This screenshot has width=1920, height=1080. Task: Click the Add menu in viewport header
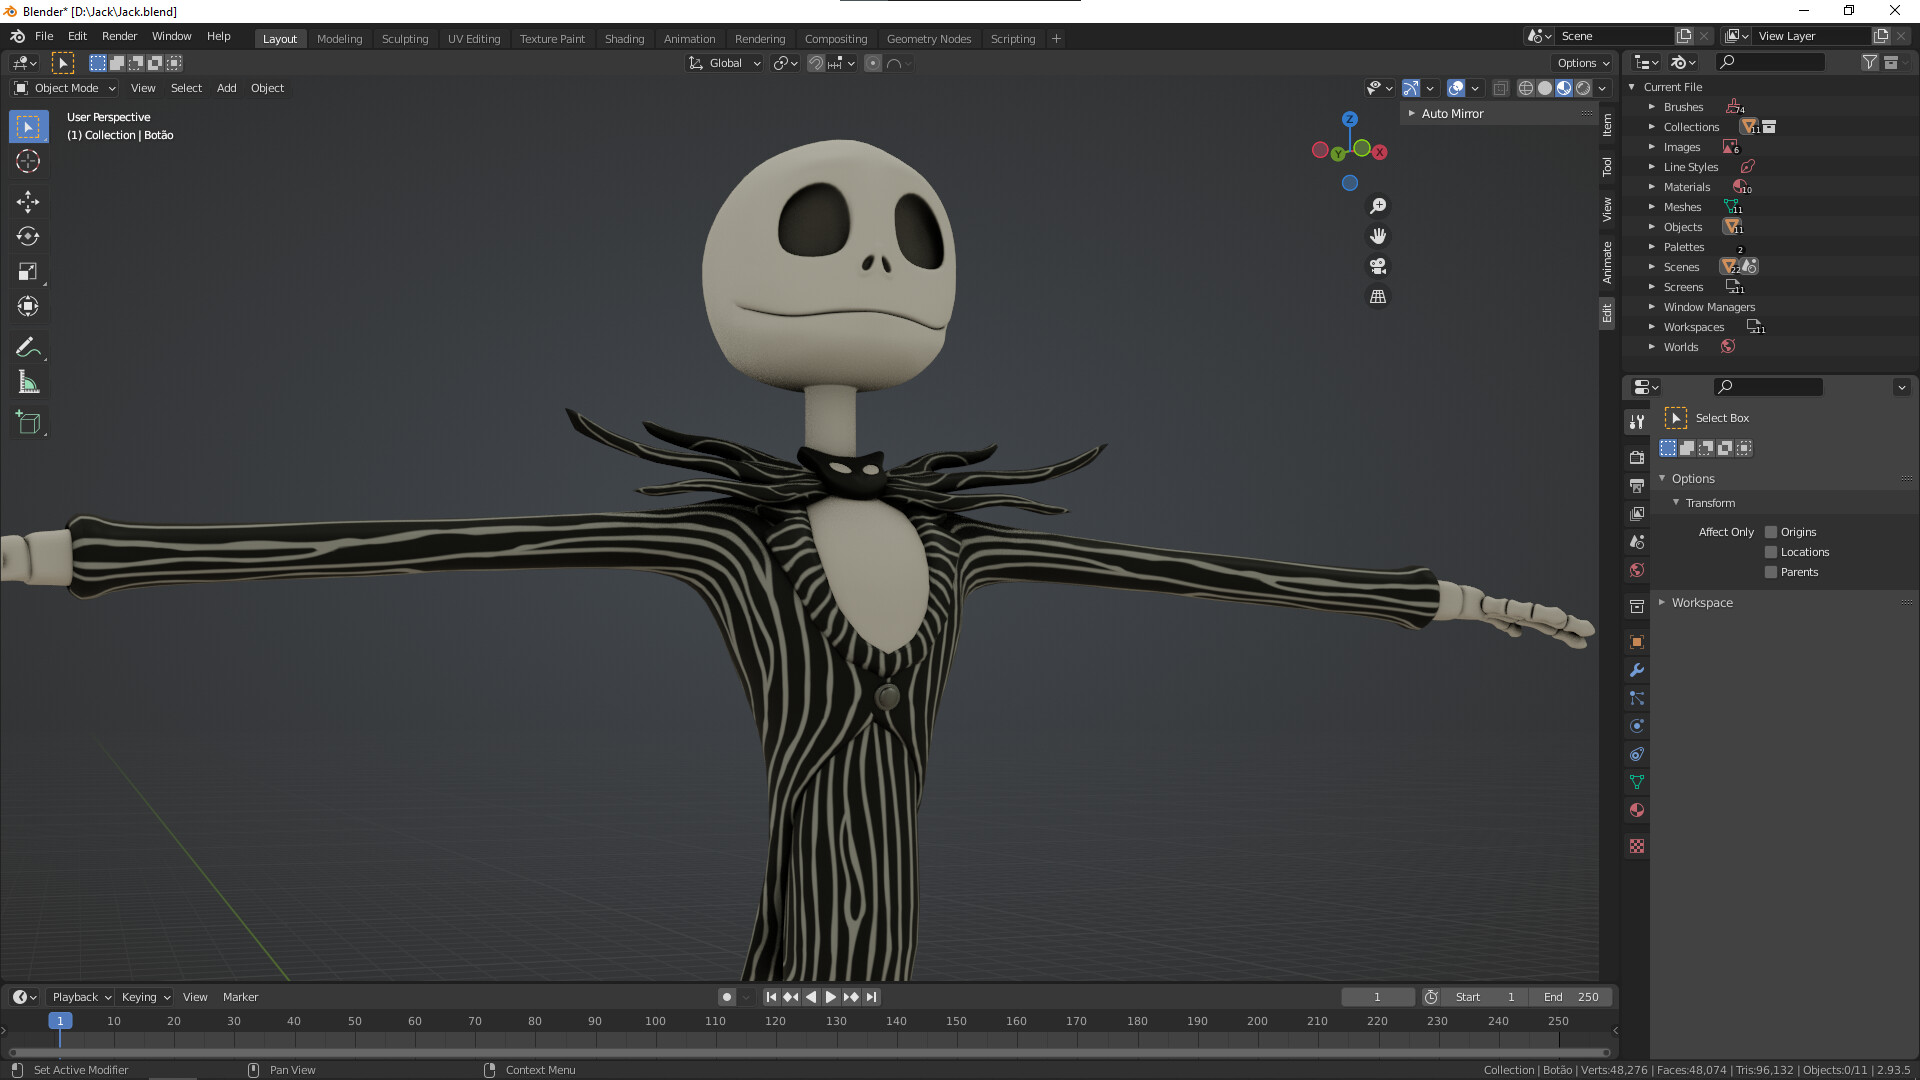[227, 88]
